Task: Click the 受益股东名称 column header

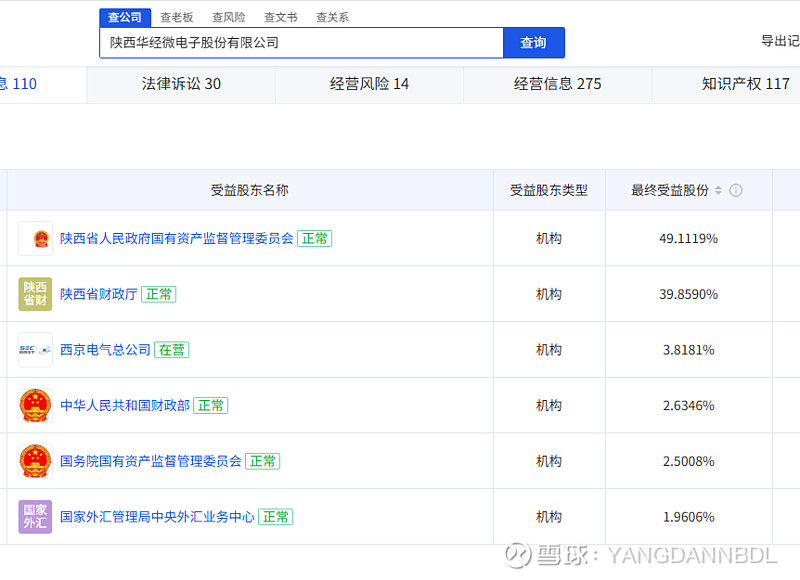Action: 249,190
